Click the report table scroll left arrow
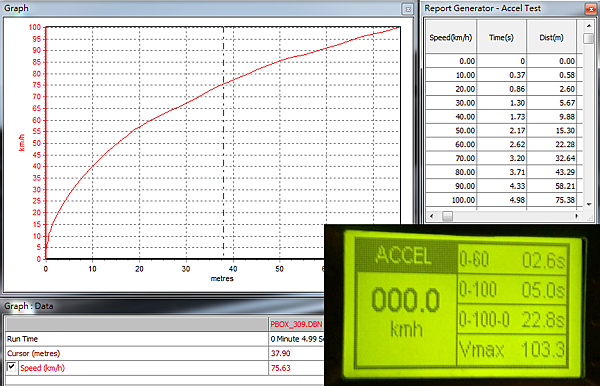Viewport: 600px width, 386px height. coord(432,216)
